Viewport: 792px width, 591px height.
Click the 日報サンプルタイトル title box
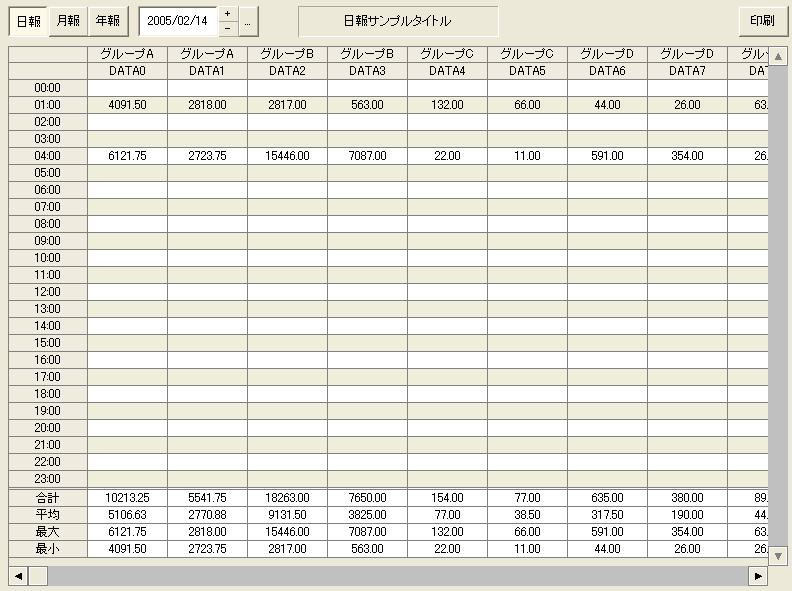[x=398, y=21]
